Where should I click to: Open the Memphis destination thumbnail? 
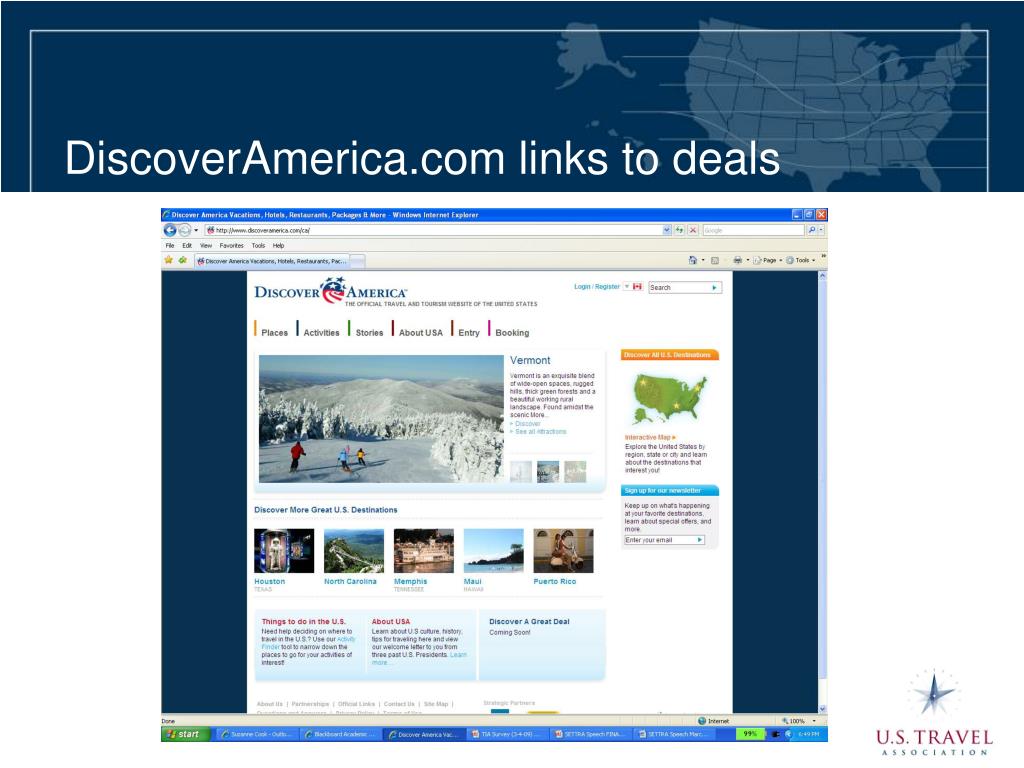point(424,551)
